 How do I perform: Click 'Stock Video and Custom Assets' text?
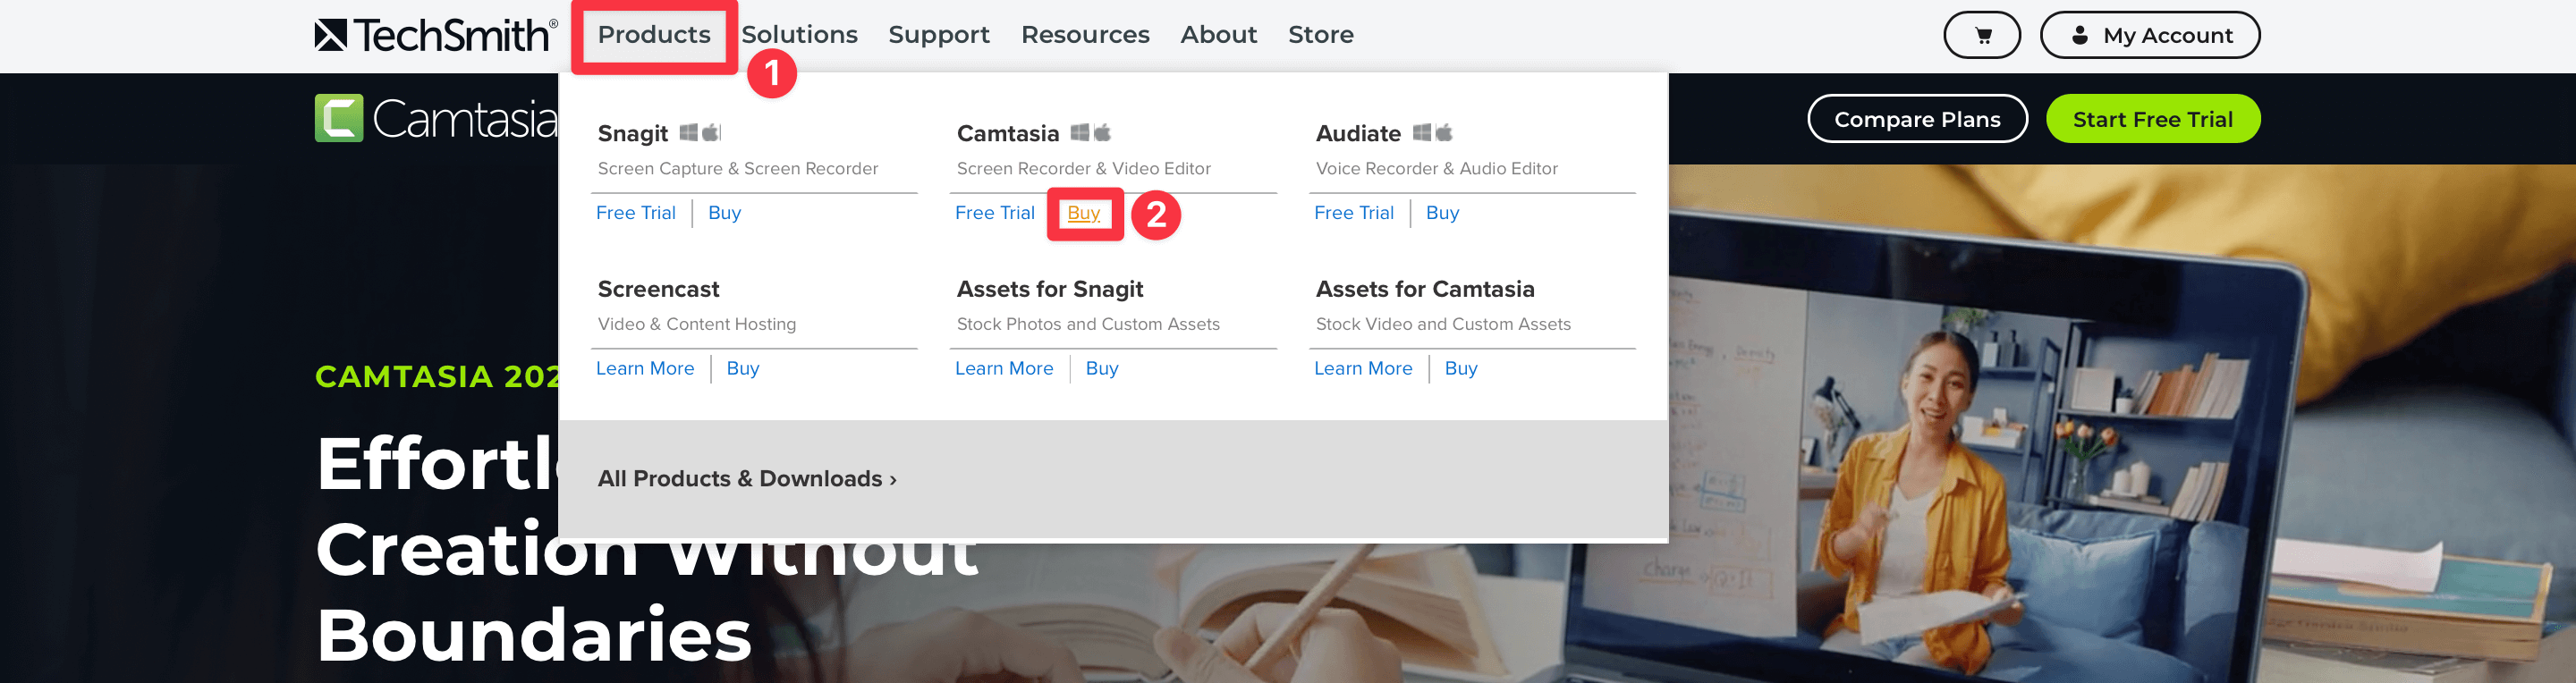point(1443,324)
